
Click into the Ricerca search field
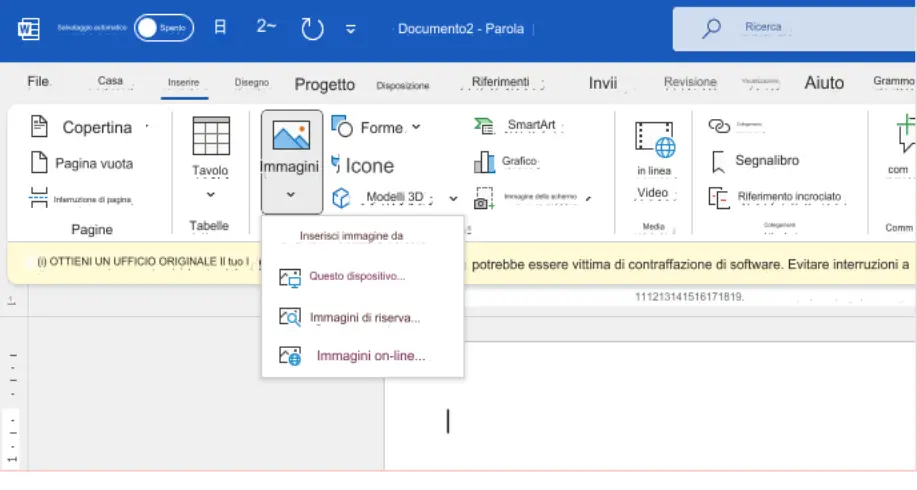794,29
